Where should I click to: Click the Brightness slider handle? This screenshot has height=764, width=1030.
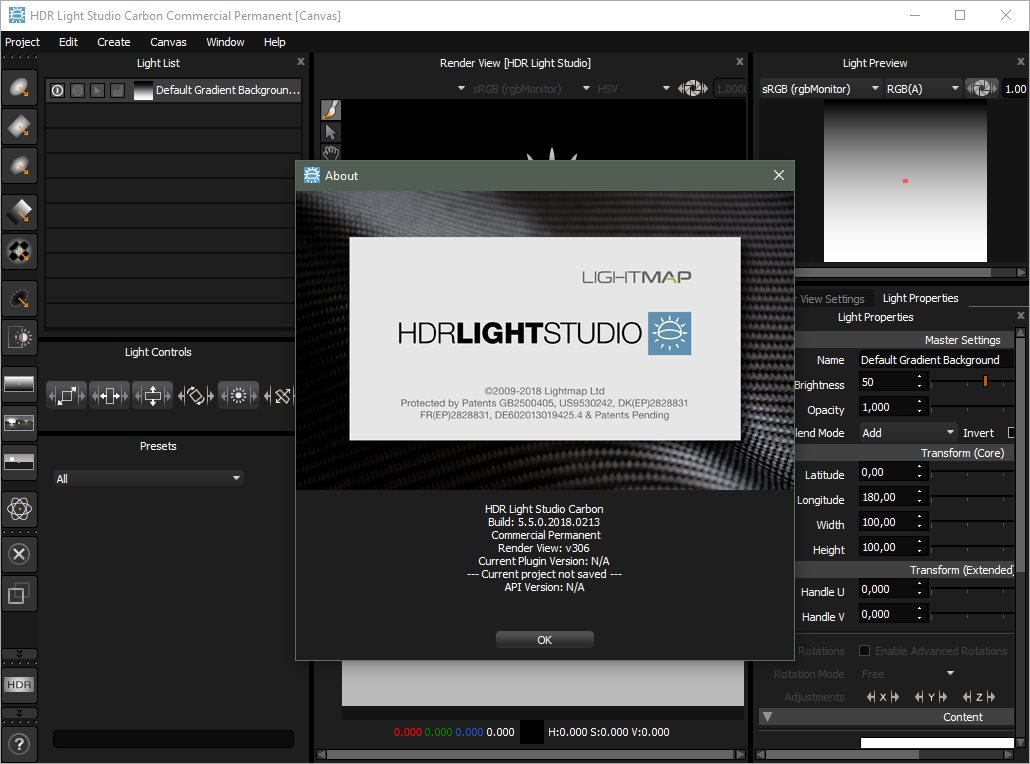[x=984, y=381]
